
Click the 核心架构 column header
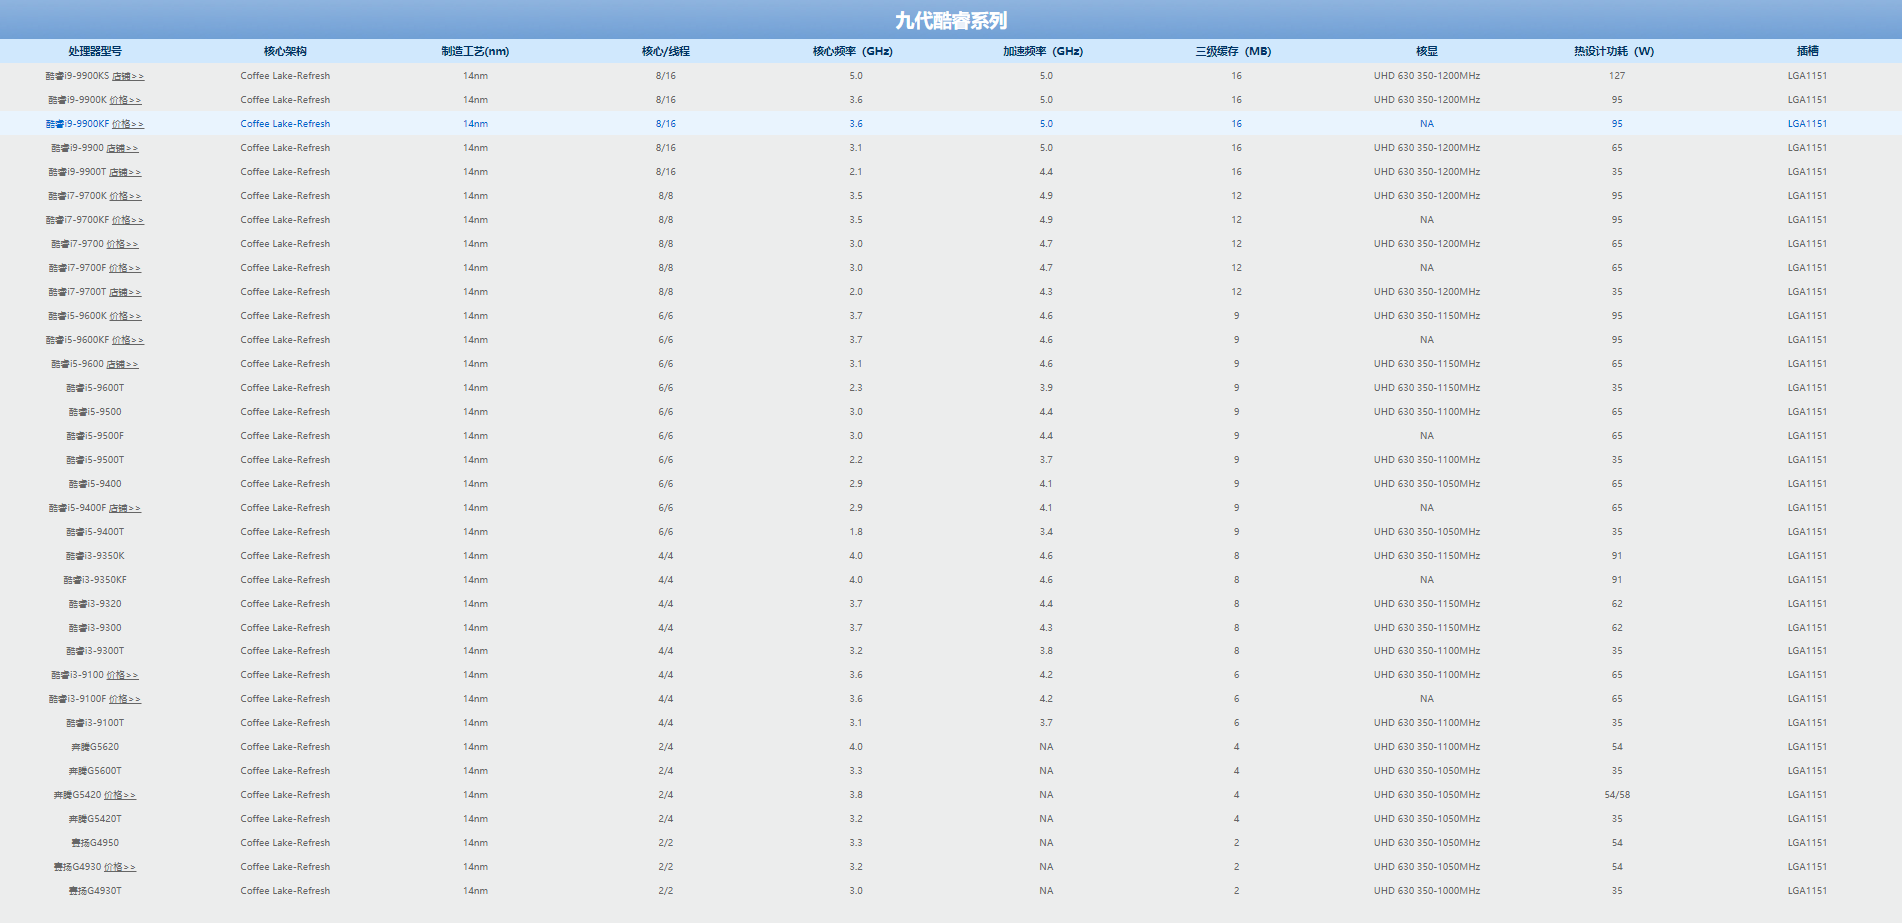[x=285, y=51]
